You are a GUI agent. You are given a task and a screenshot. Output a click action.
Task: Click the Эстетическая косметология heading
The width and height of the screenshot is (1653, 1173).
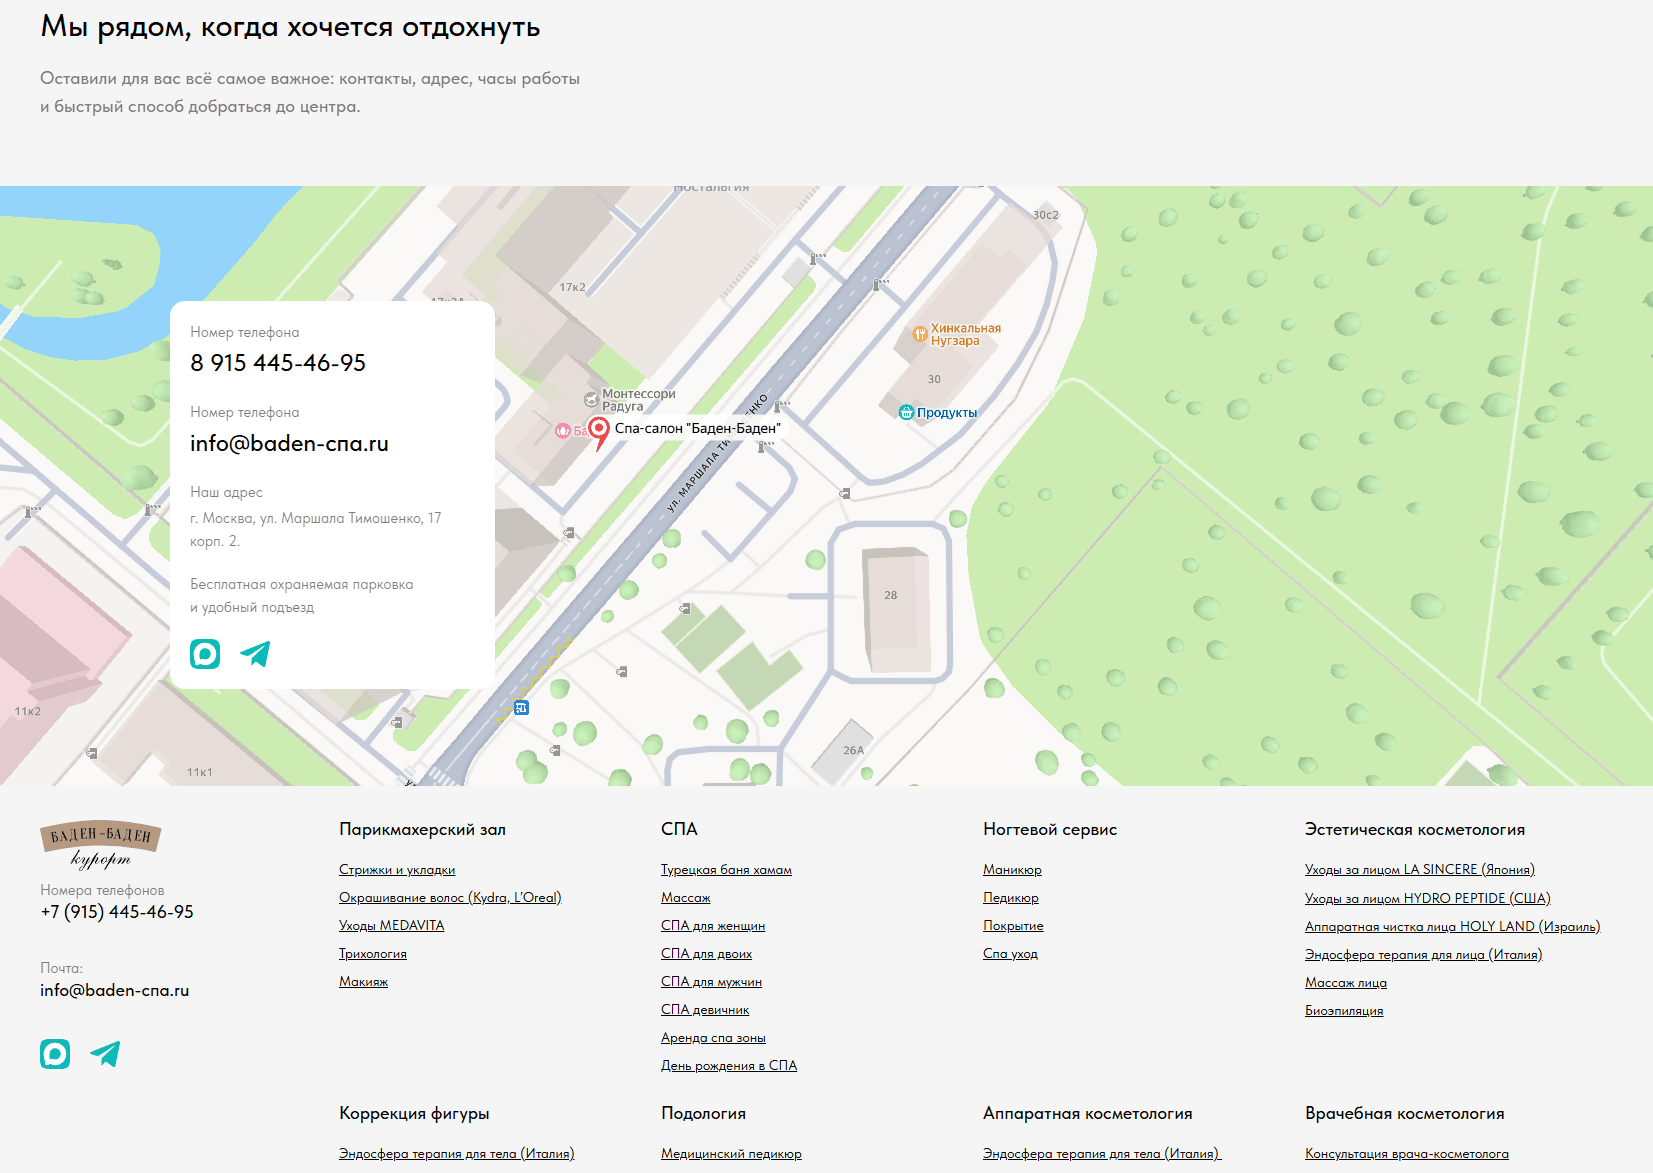pyautogui.click(x=1415, y=829)
